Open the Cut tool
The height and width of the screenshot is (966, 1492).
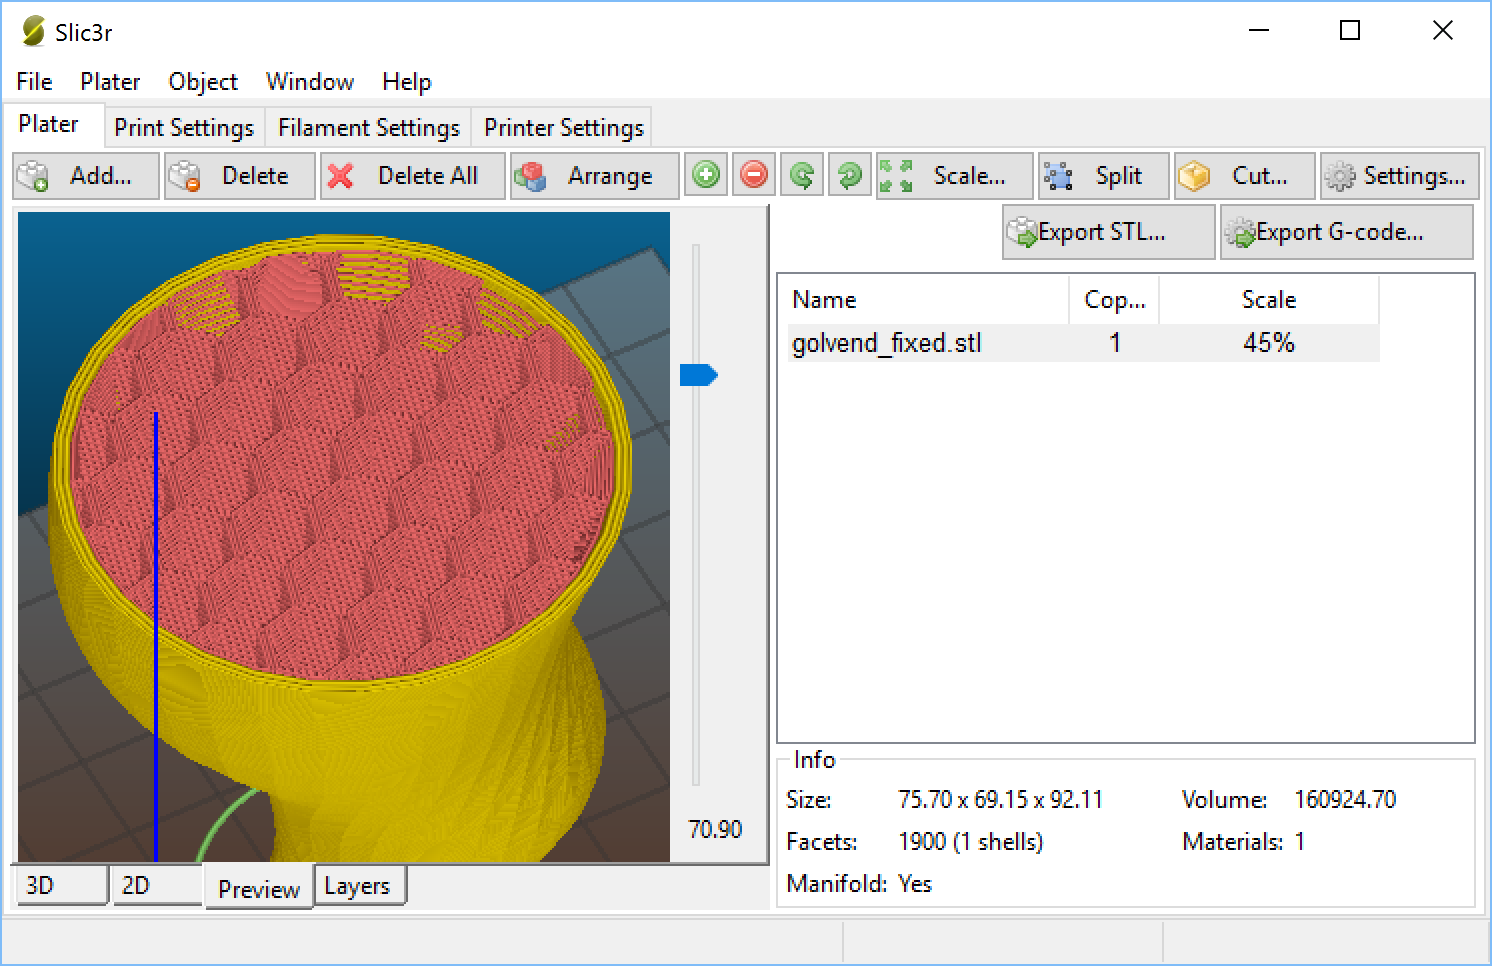pos(1243,176)
